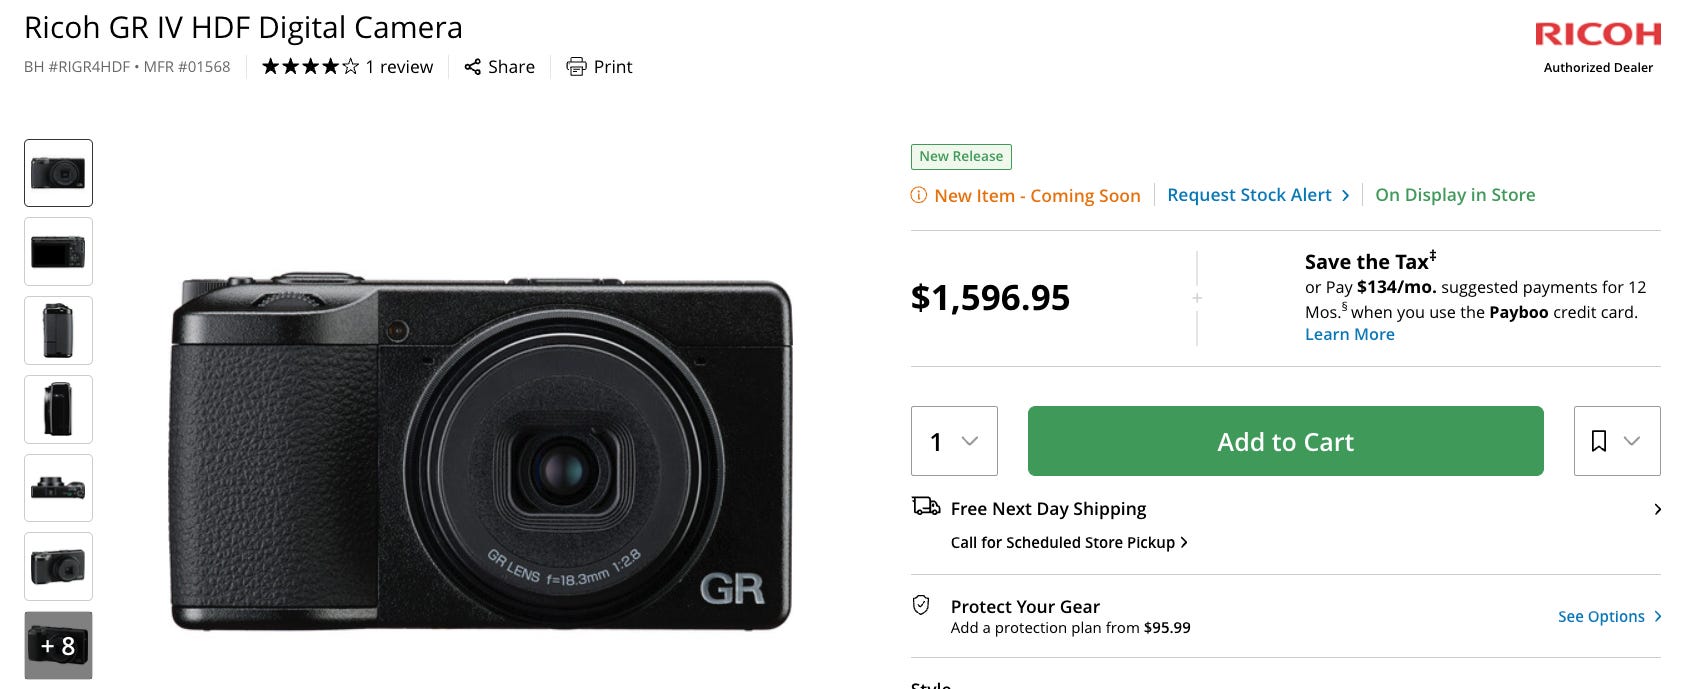Click the Print icon

point(576,66)
